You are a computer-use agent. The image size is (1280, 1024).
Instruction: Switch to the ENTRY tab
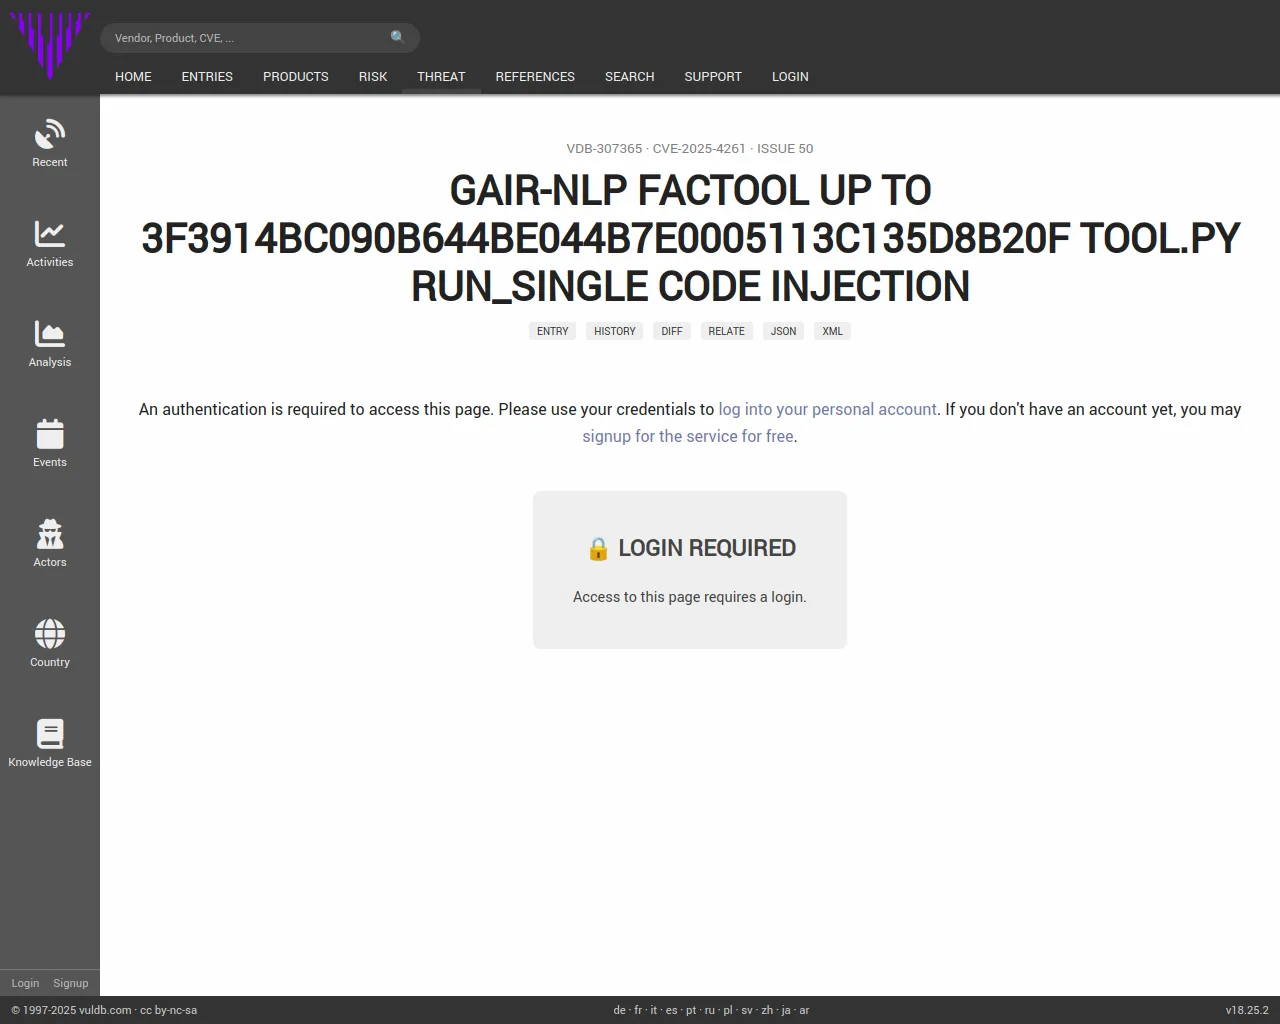[x=552, y=331]
